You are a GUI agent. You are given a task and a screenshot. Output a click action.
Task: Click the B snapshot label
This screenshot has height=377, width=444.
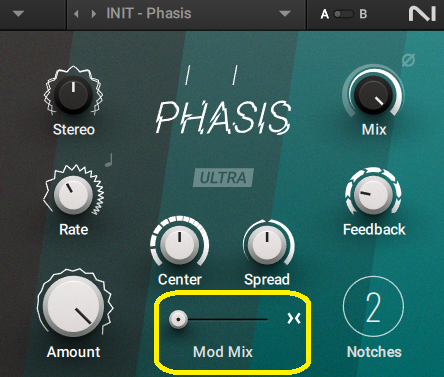[x=363, y=14]
